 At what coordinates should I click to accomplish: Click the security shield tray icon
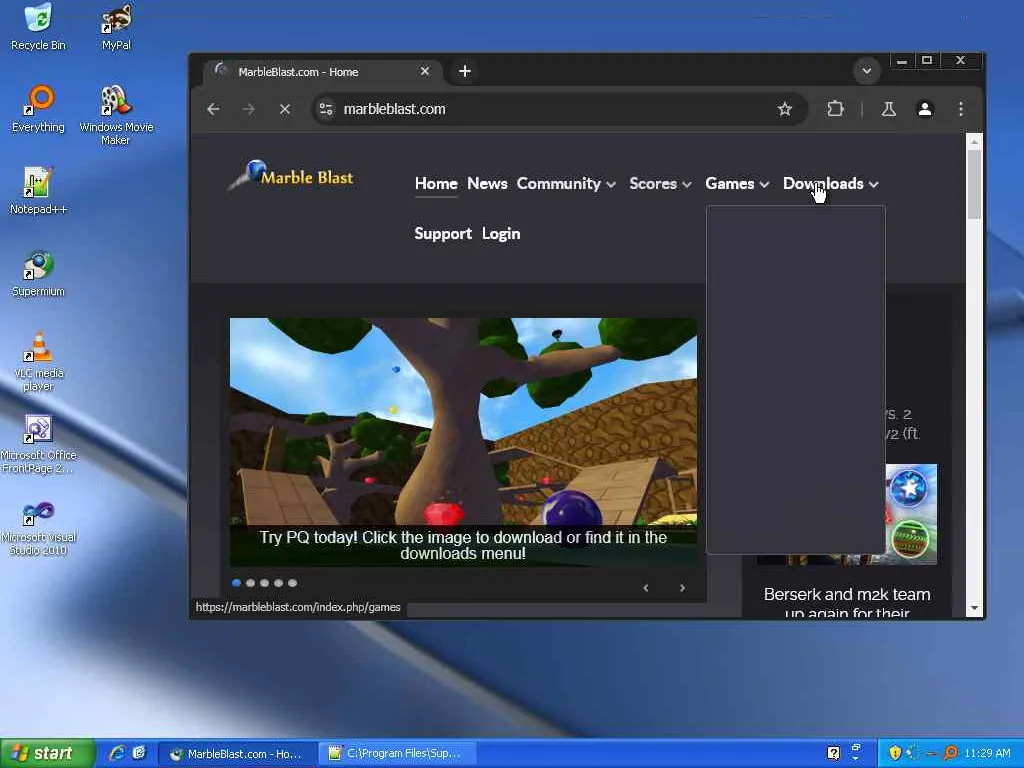(x=895, y=754)
